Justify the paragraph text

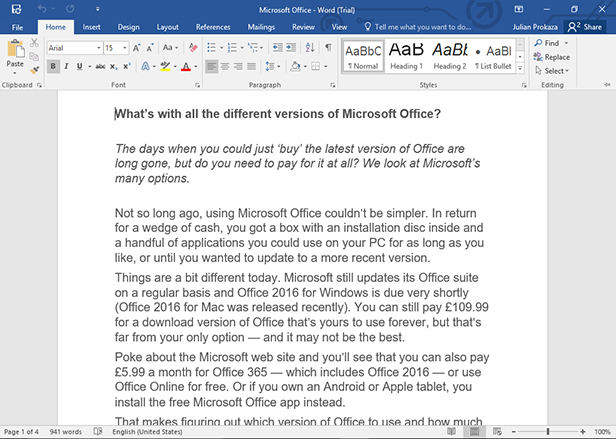[x=251, y=66]
